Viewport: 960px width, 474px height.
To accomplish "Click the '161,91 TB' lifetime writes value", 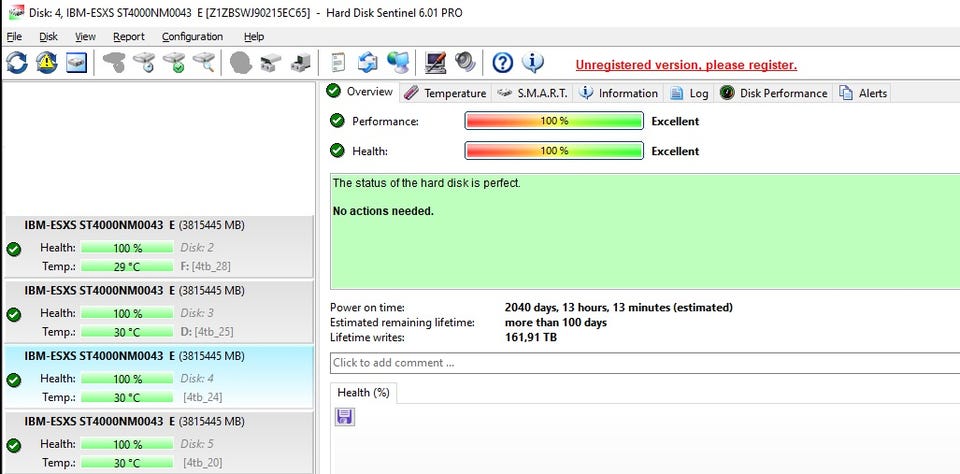I will click(531, 337).
